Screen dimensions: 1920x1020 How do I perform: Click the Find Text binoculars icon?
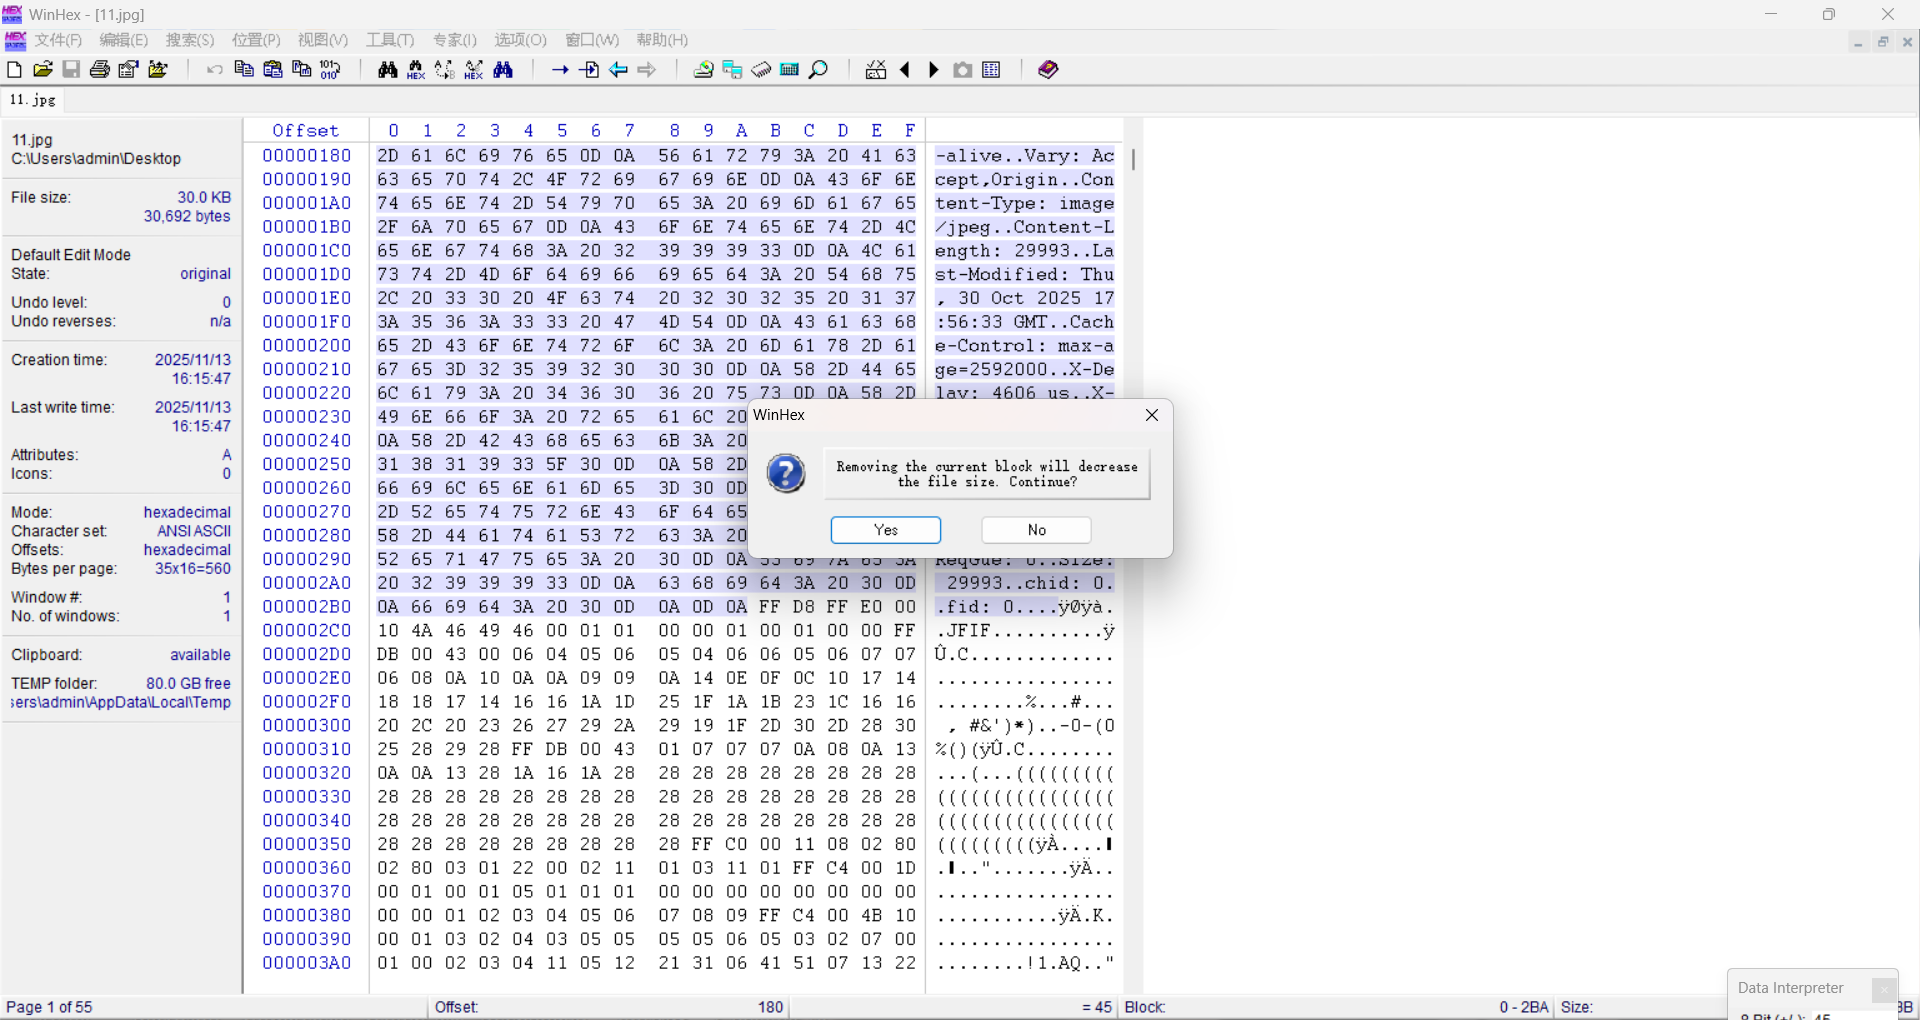[x=388, y=69]
